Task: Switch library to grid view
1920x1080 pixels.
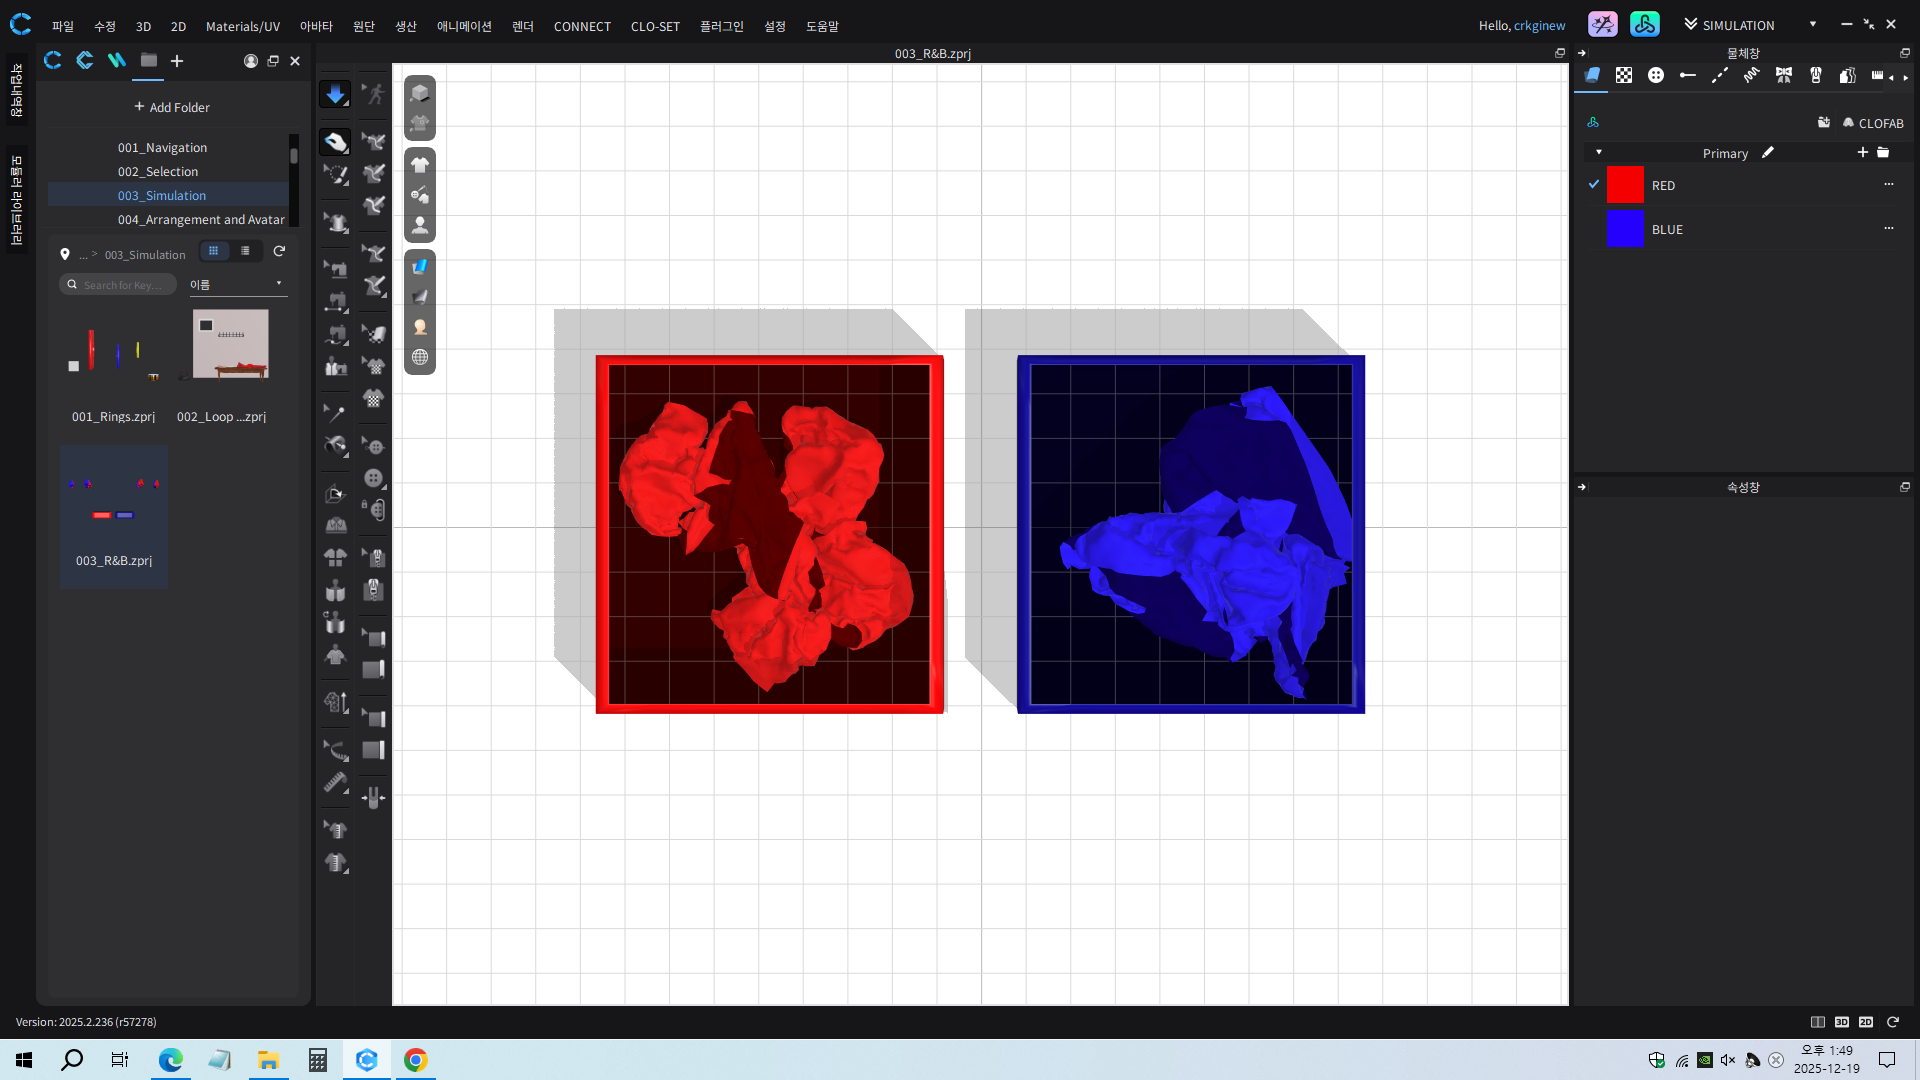Action: [x=213, y=252]
